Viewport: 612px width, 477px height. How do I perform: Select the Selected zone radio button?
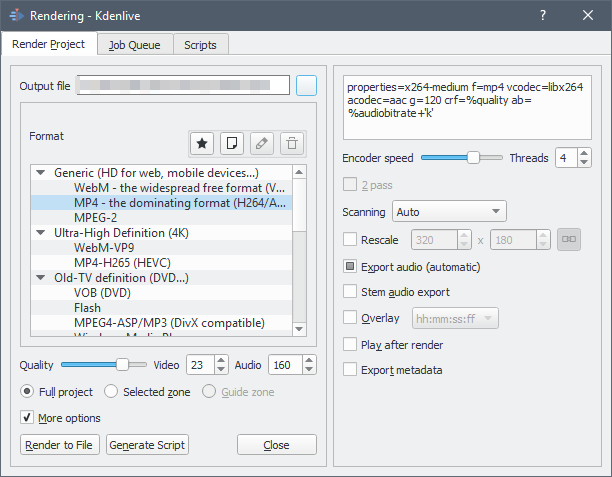[x=111, y=392]
